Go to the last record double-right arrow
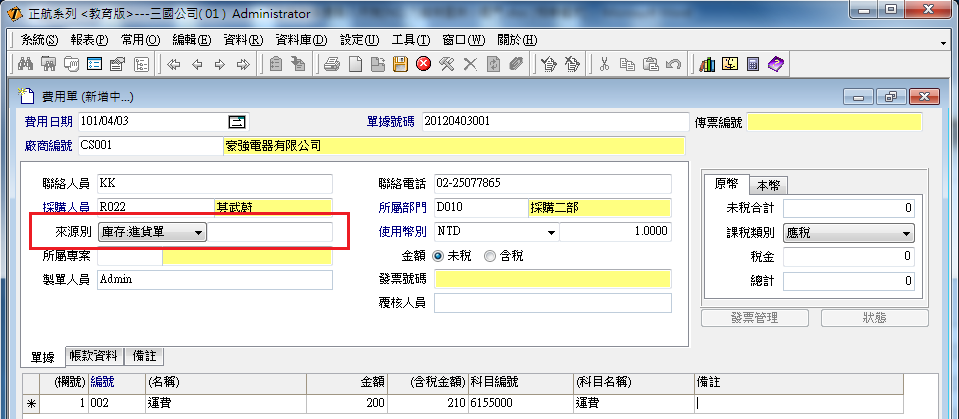The height and width of the screenshot is (419, 959). [x=242, y=65]
